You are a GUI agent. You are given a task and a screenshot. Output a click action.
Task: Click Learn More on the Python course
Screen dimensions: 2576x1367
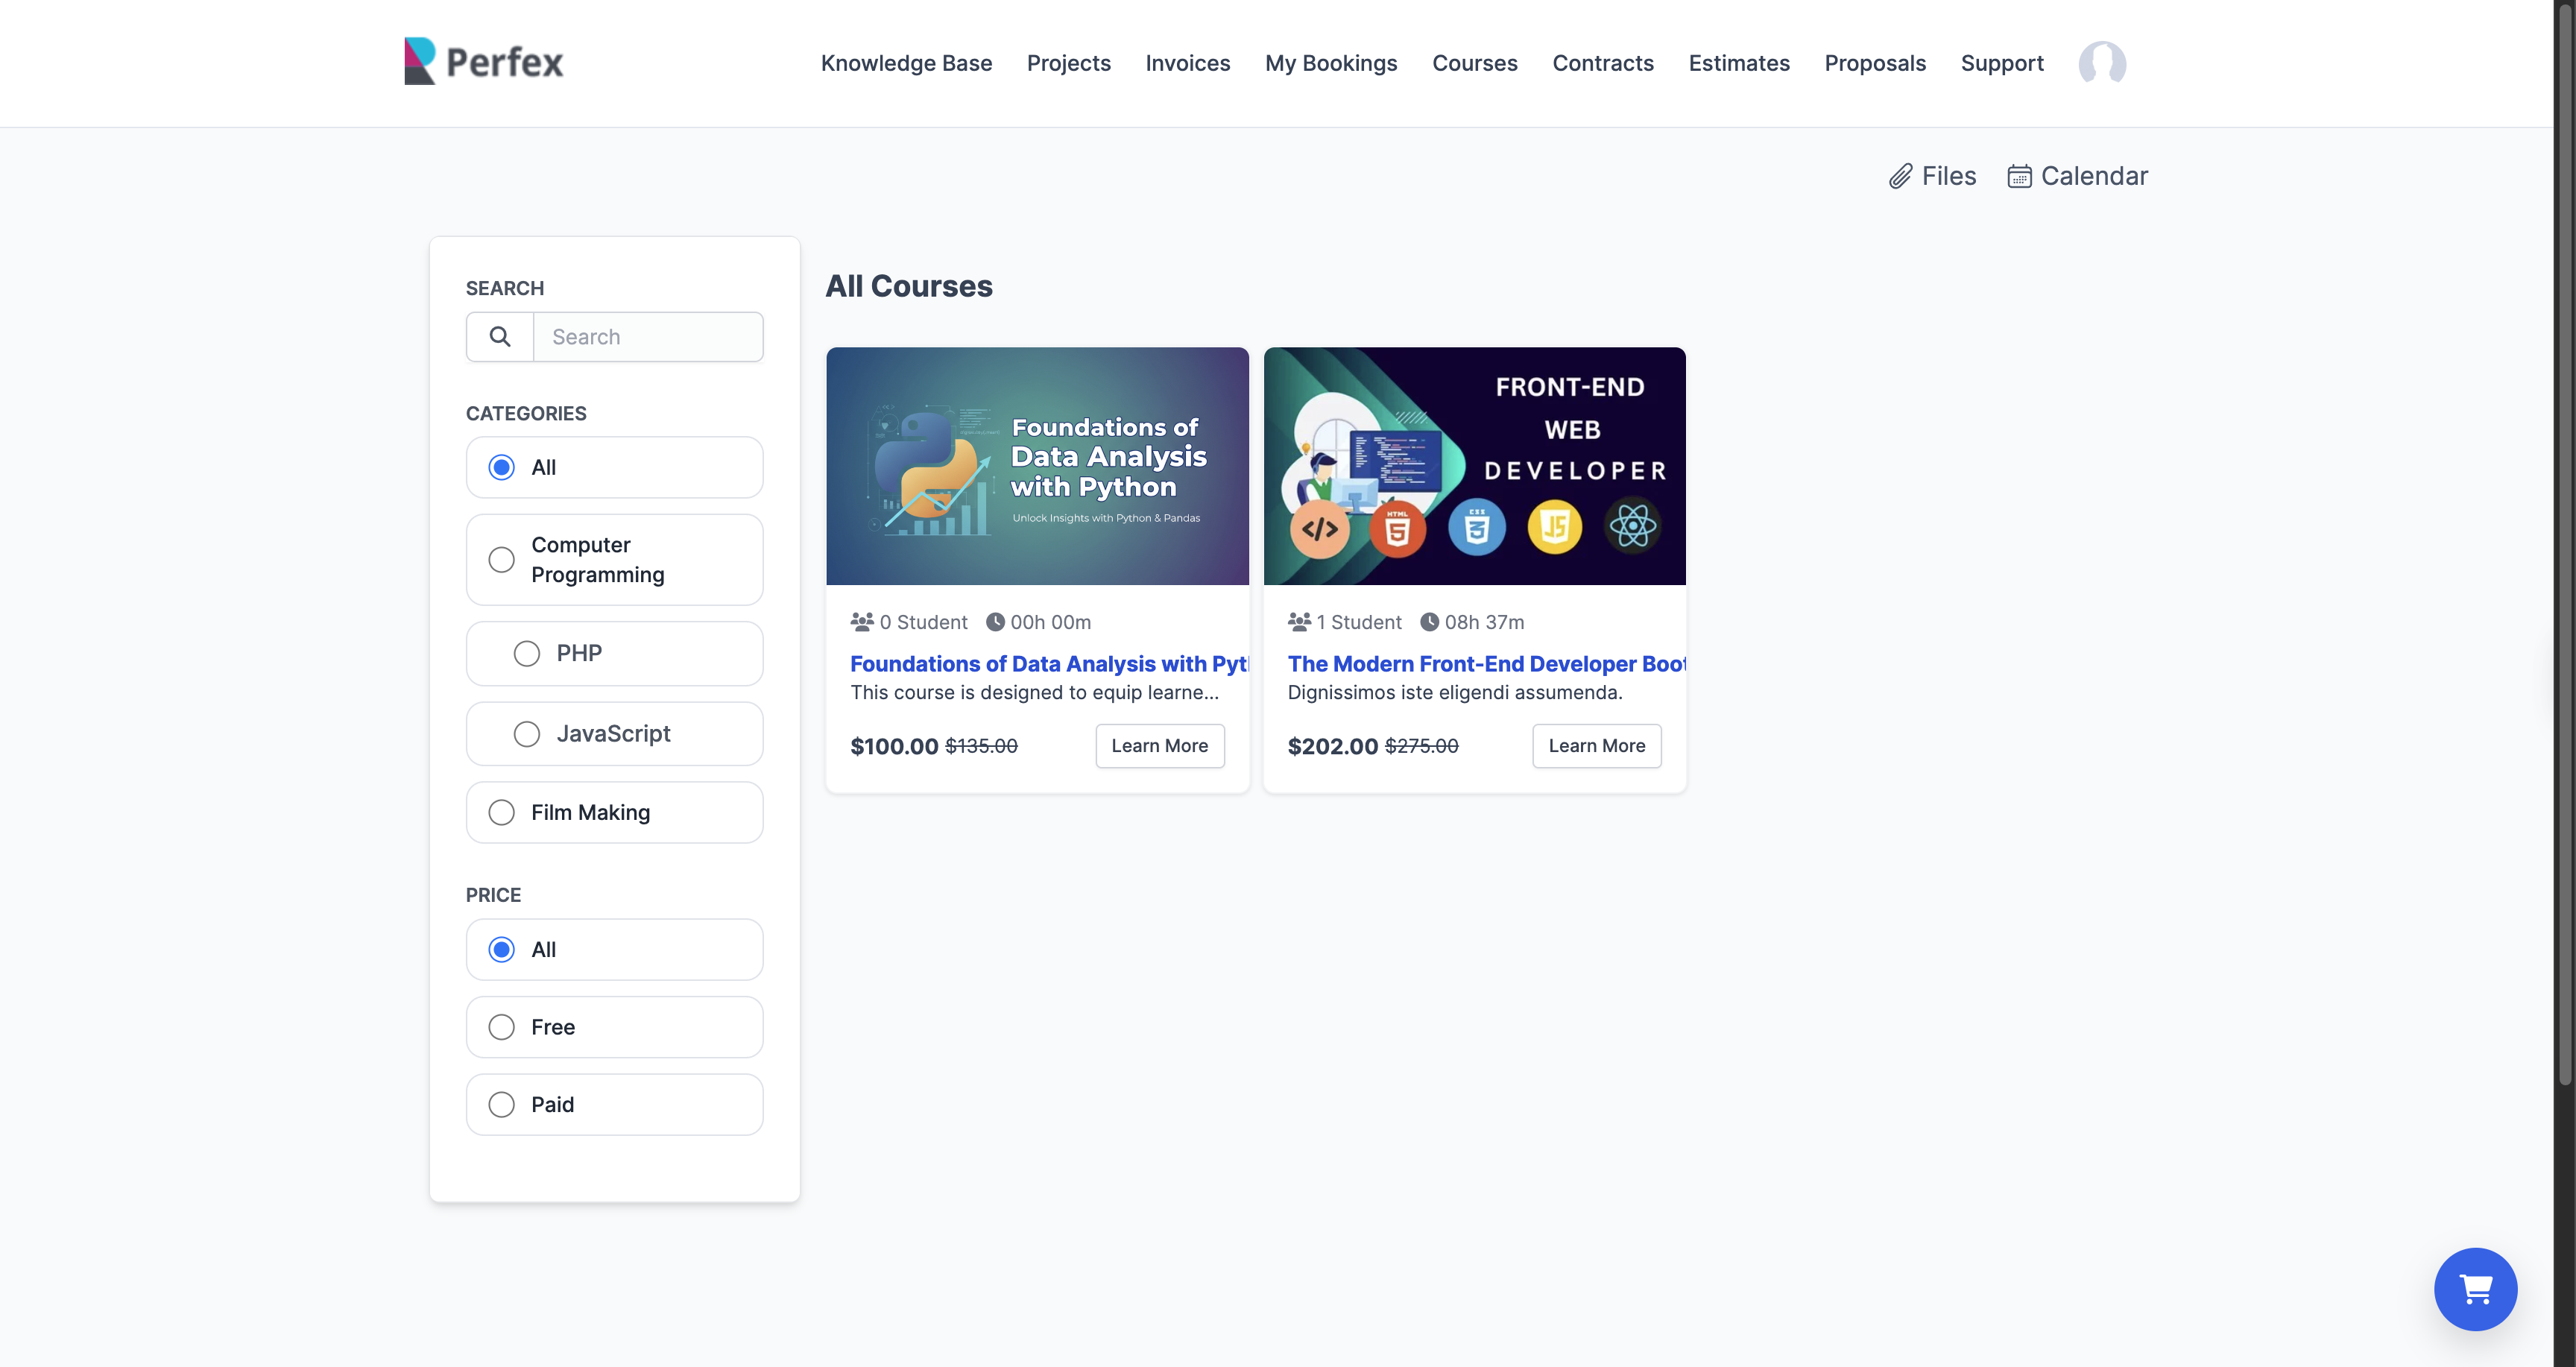coord(1159,746)
